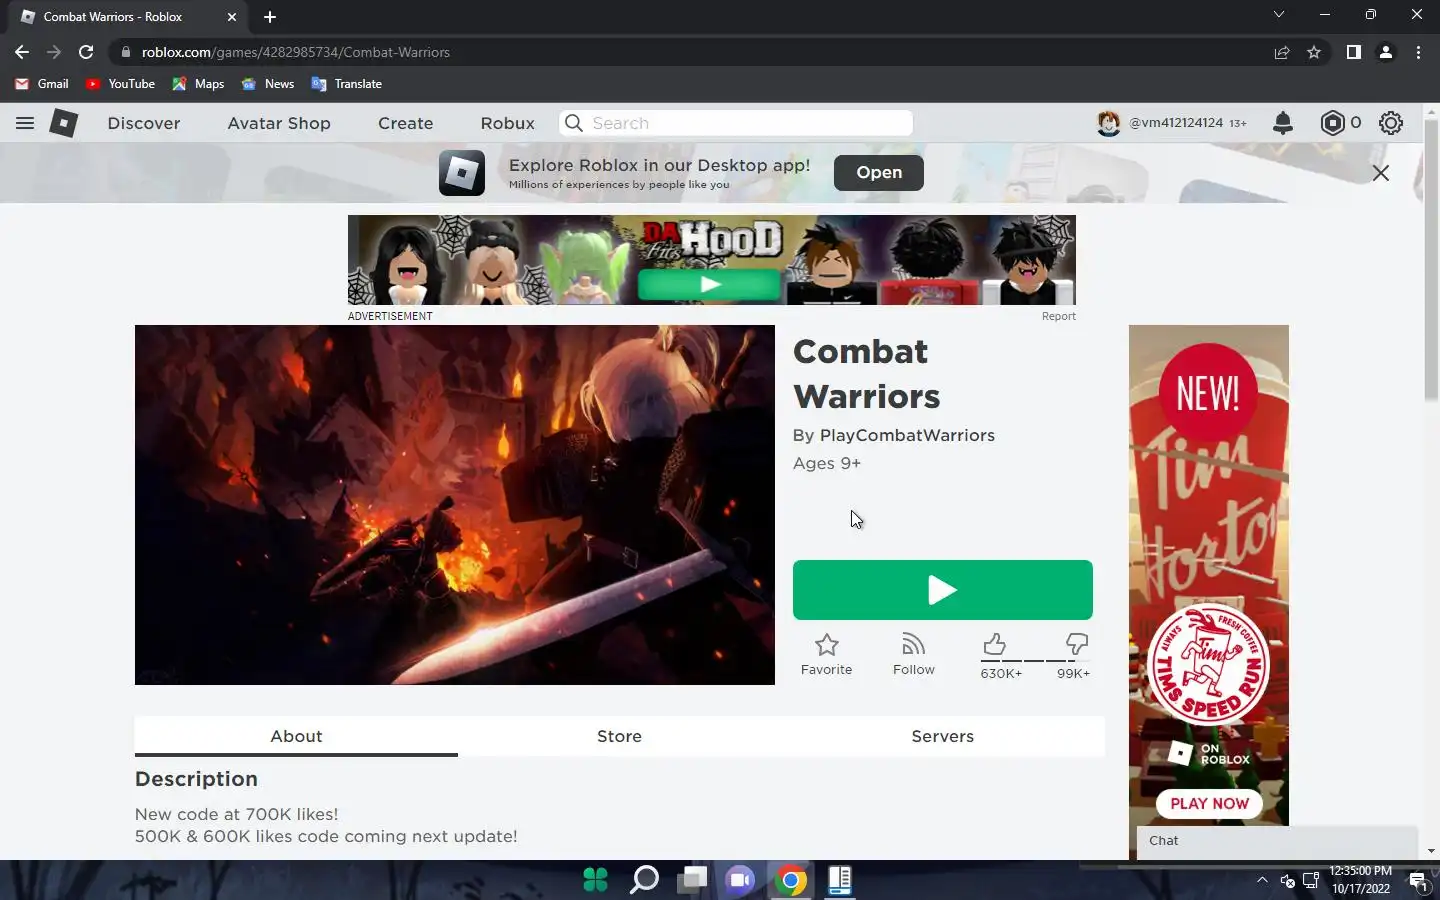1440x900 pixels.
Task: Go forward in browser history
Action: [54, 52]
